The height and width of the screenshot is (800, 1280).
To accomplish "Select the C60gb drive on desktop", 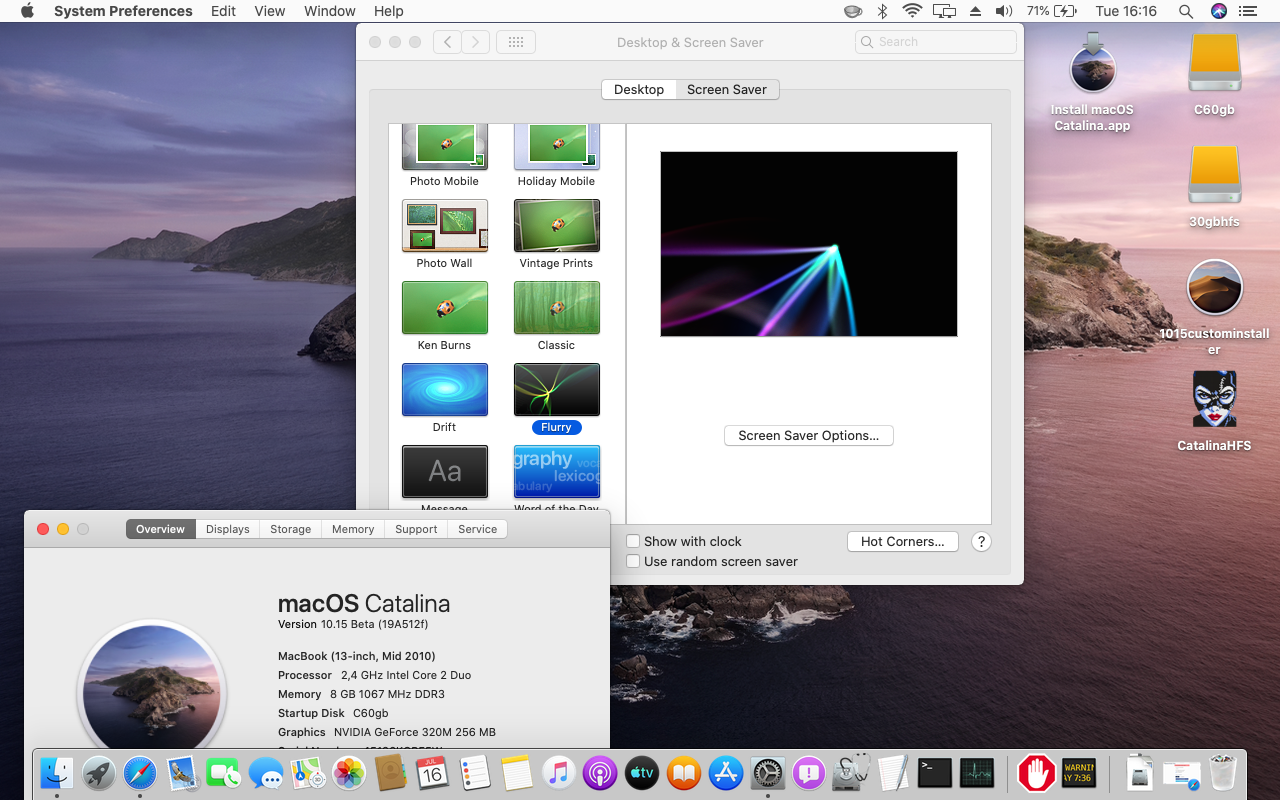I will 1214,64.
